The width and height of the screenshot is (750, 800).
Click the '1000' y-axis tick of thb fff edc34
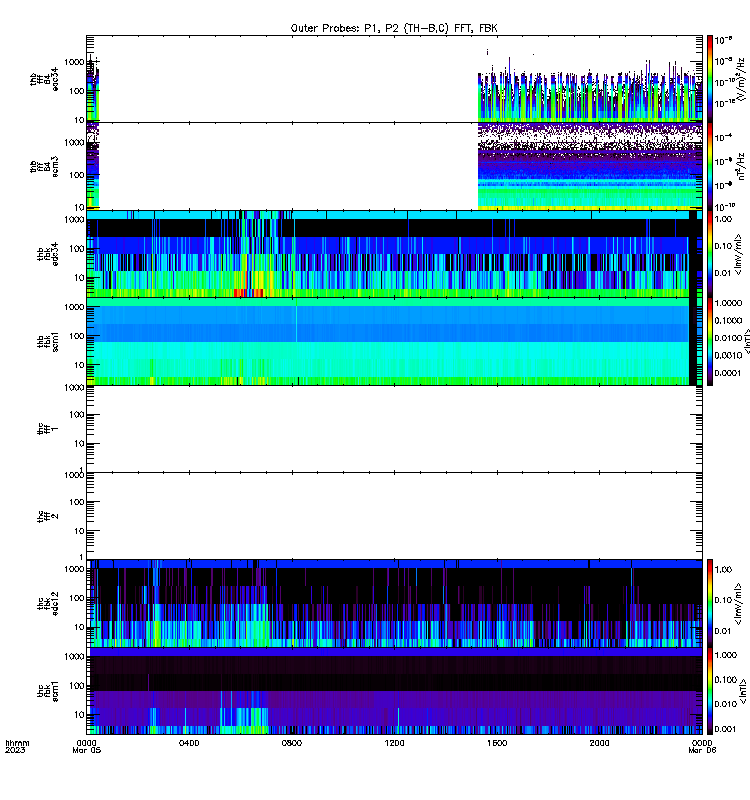pos(74,62)
